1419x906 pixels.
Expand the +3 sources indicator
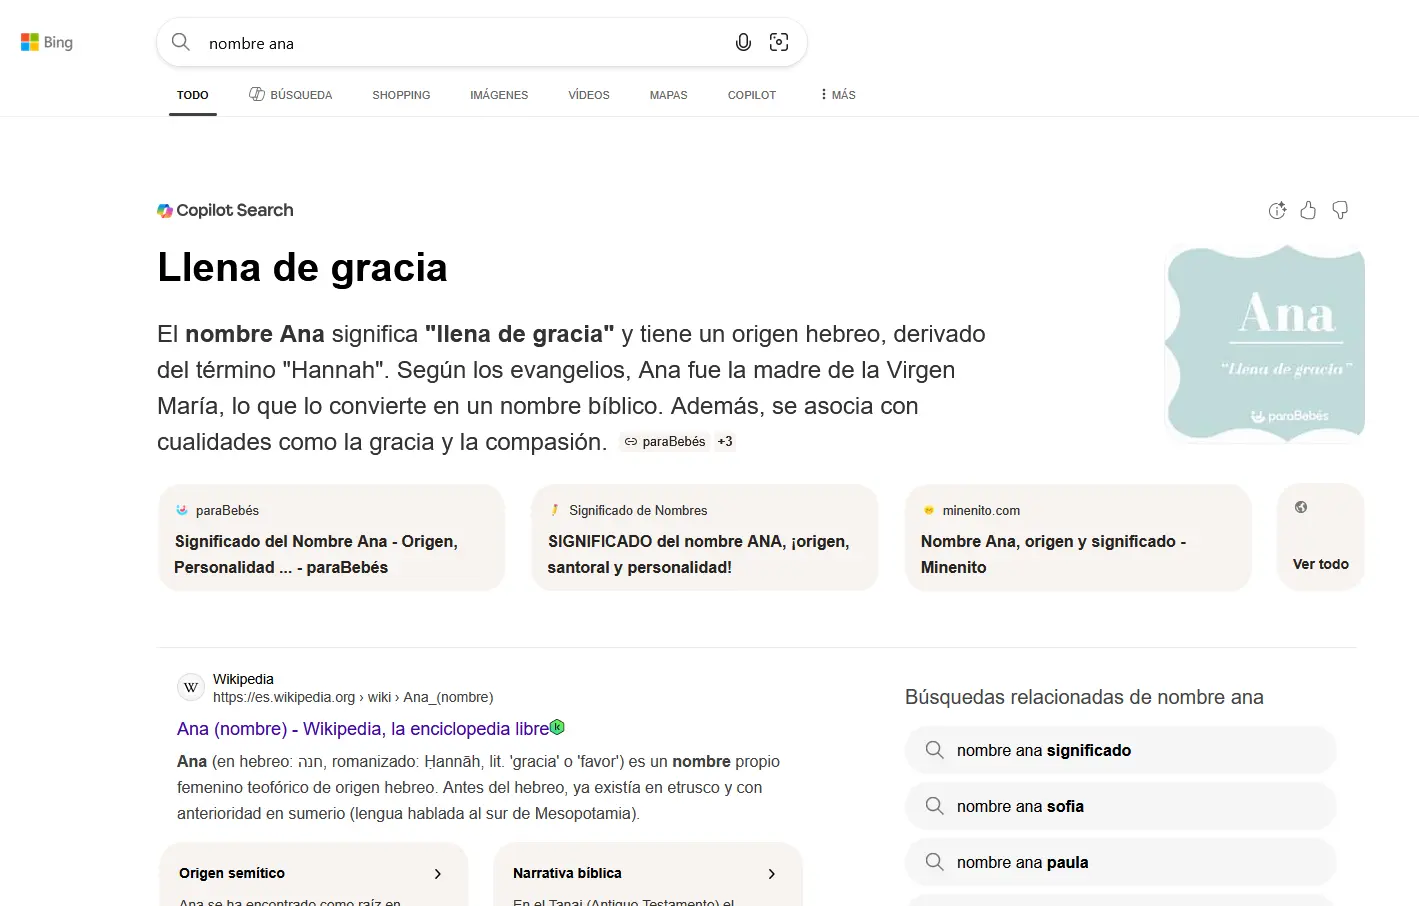[724, 441]
